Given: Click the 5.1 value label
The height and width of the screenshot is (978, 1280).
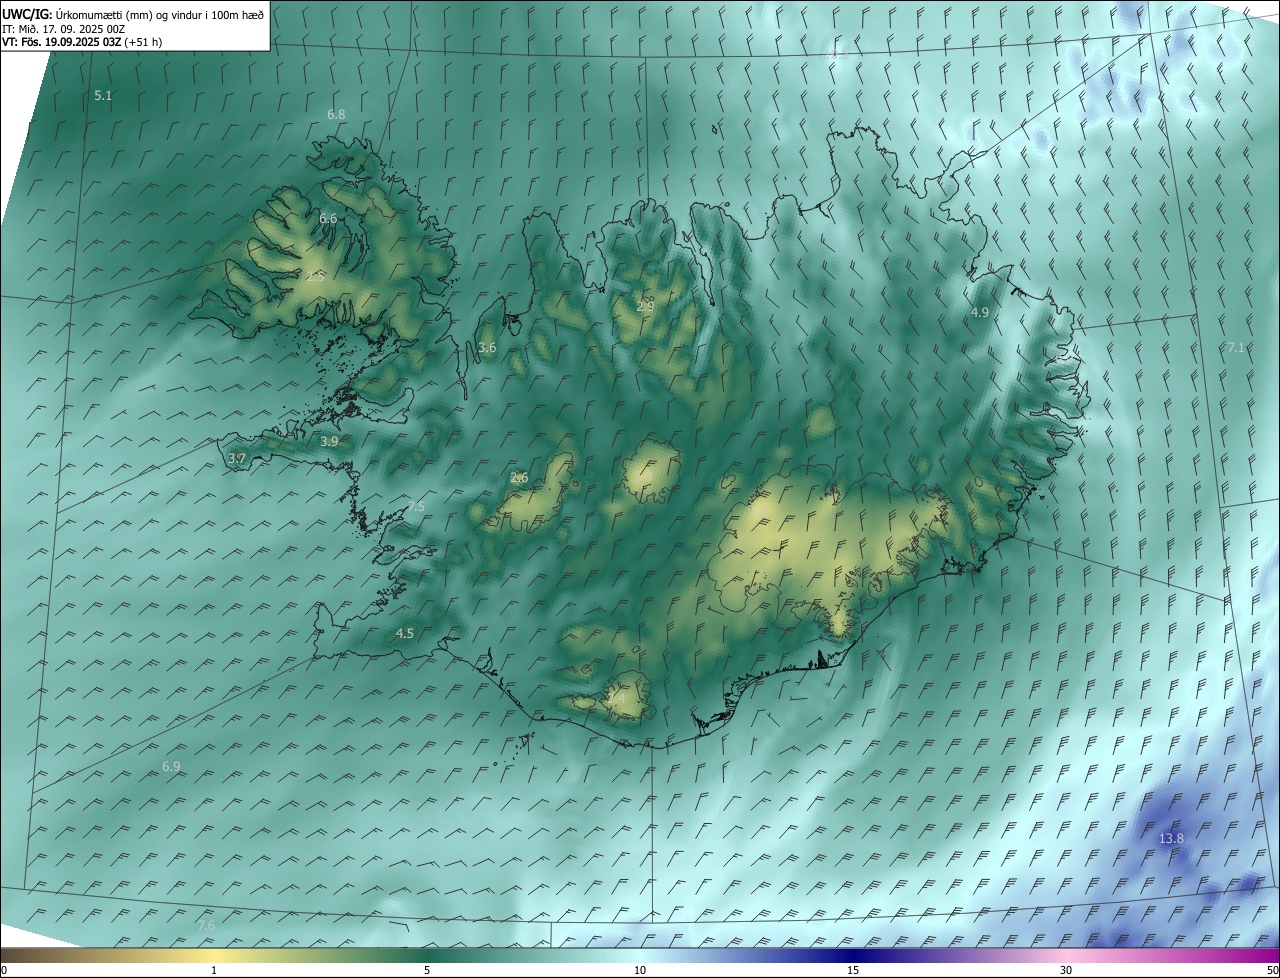Looking at the screenshot, I should 103,96.
